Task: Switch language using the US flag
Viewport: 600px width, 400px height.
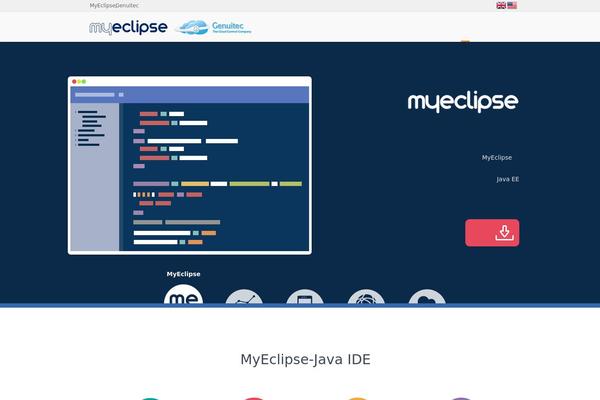Action: (x=512, y=5)
